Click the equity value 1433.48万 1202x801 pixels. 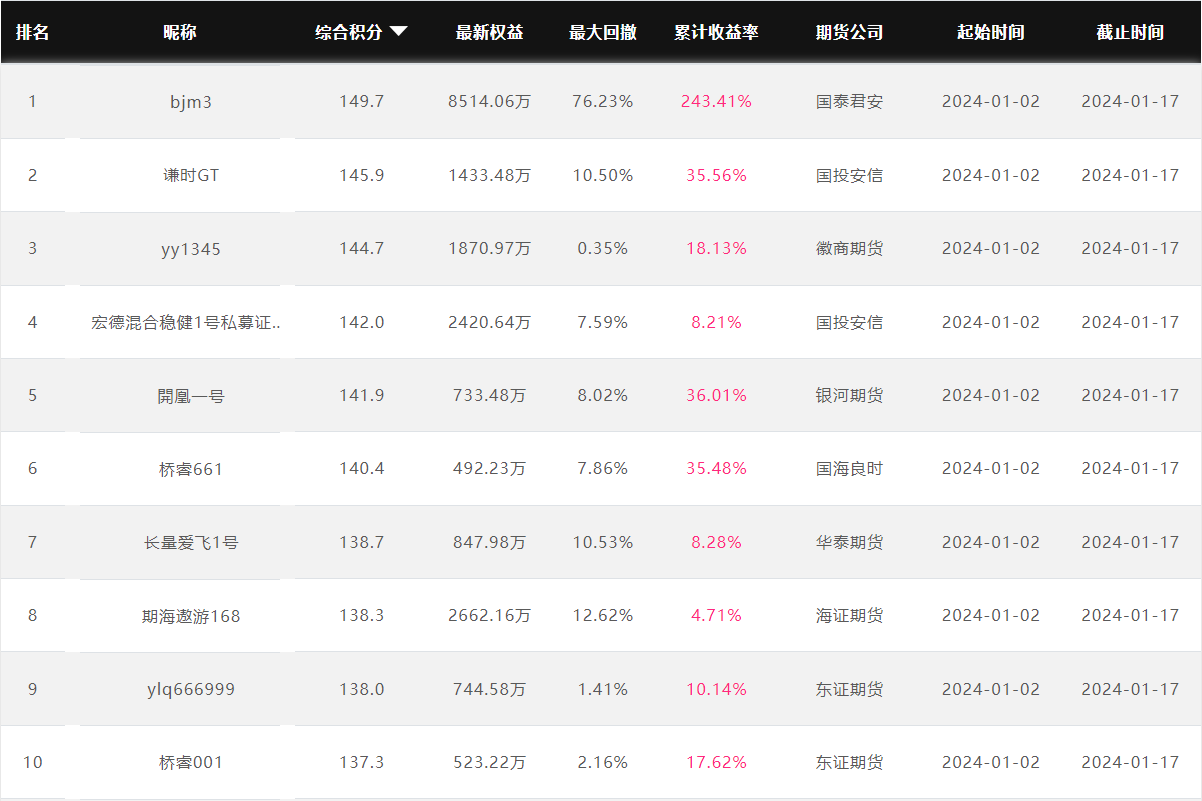tap(490, 175)
